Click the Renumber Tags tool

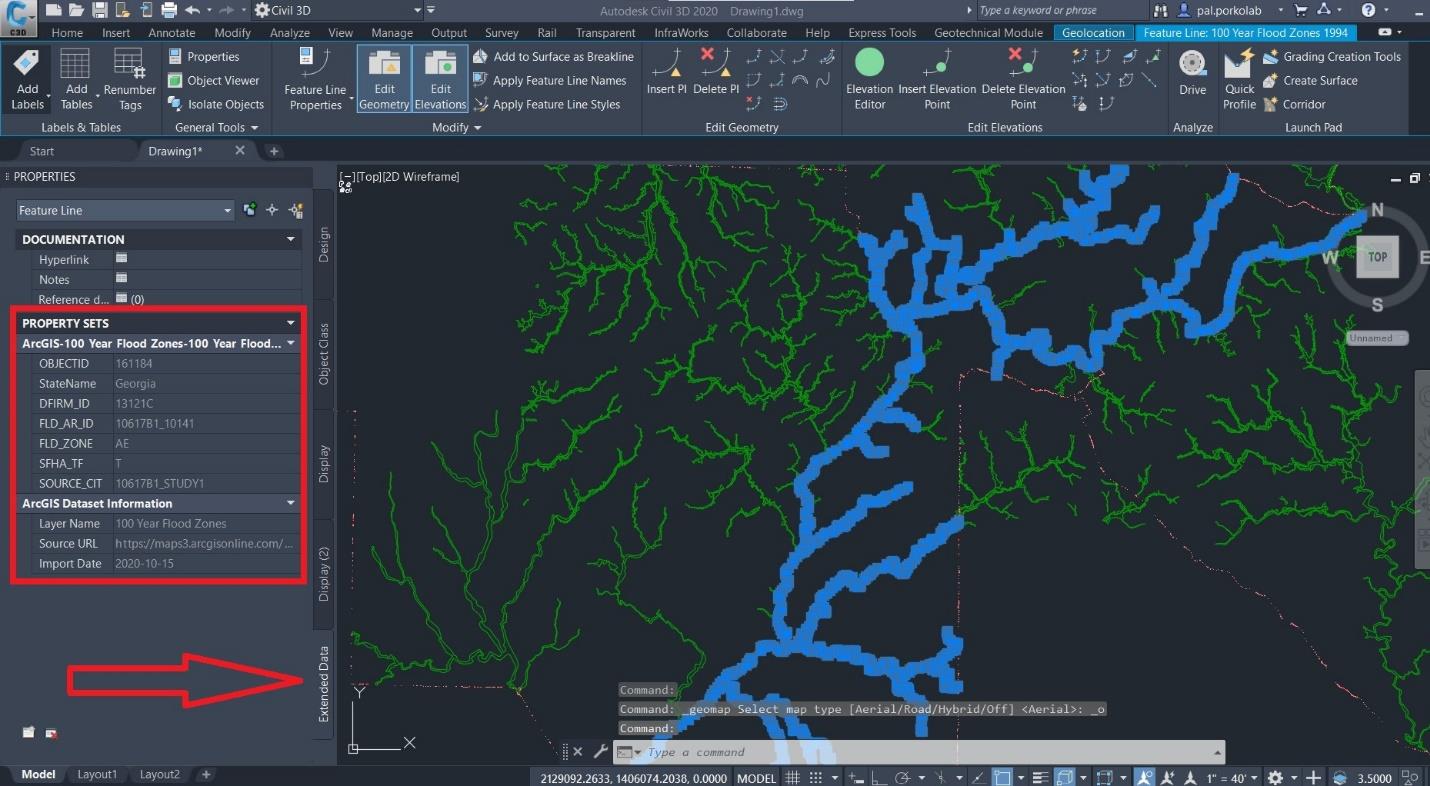tap(130, 78)
